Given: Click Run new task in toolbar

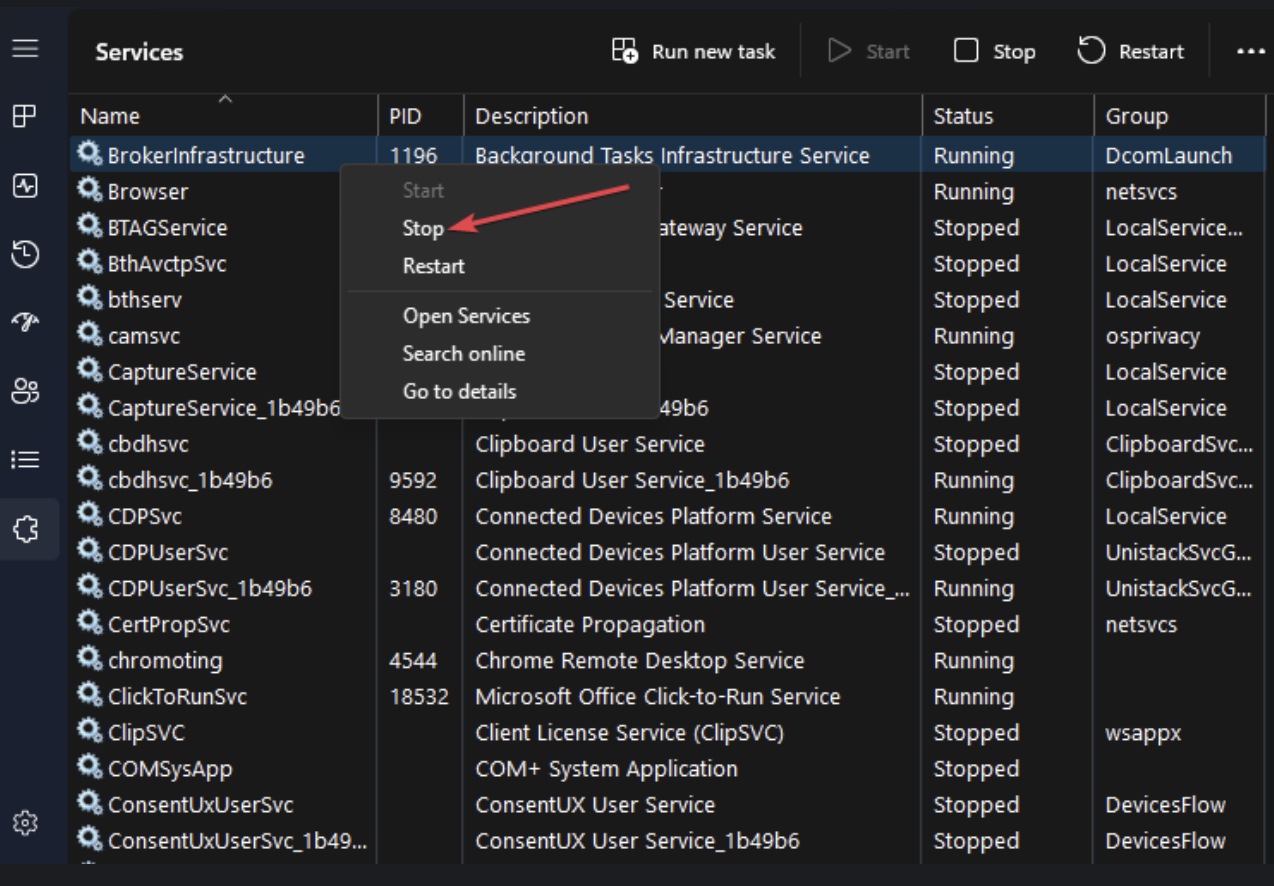Looking at the screenshot, I should click(x=693, y=51).
